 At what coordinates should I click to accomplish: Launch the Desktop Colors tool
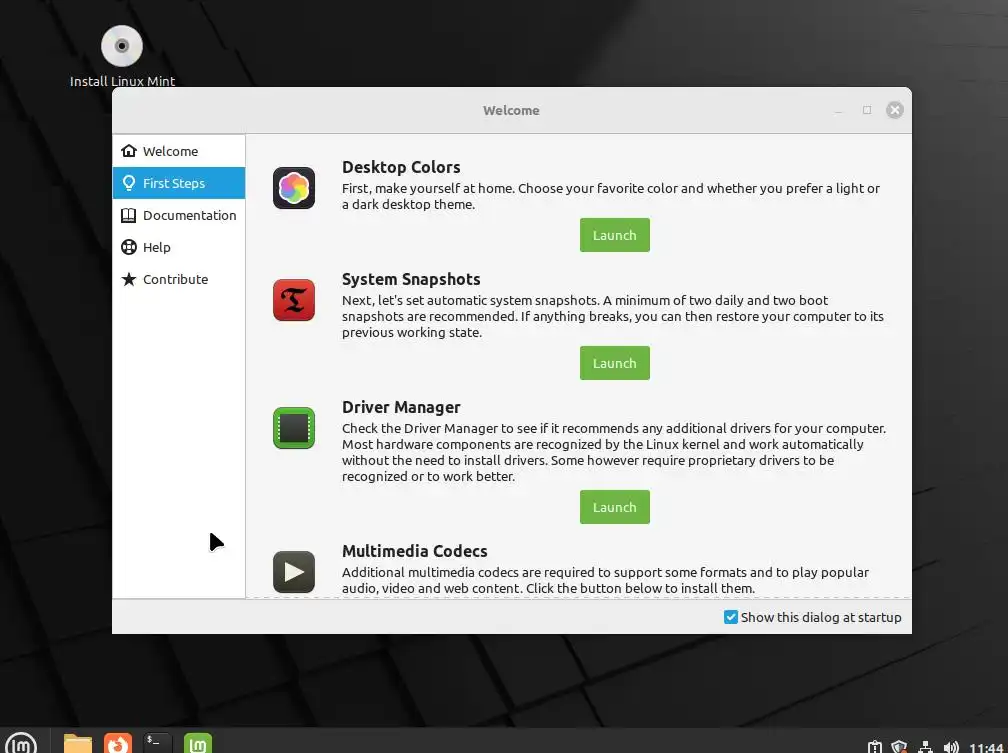coord(615,235)
